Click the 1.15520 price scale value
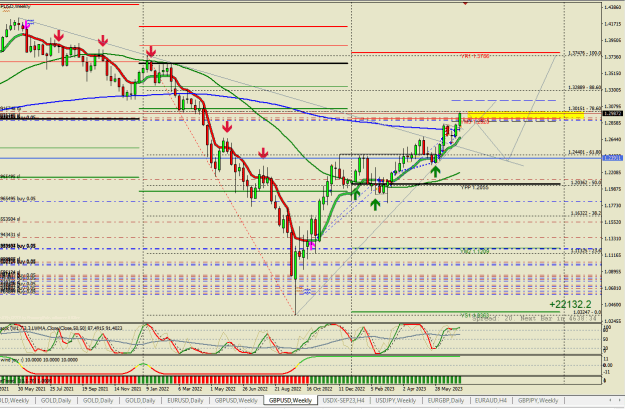 (613, 222)
